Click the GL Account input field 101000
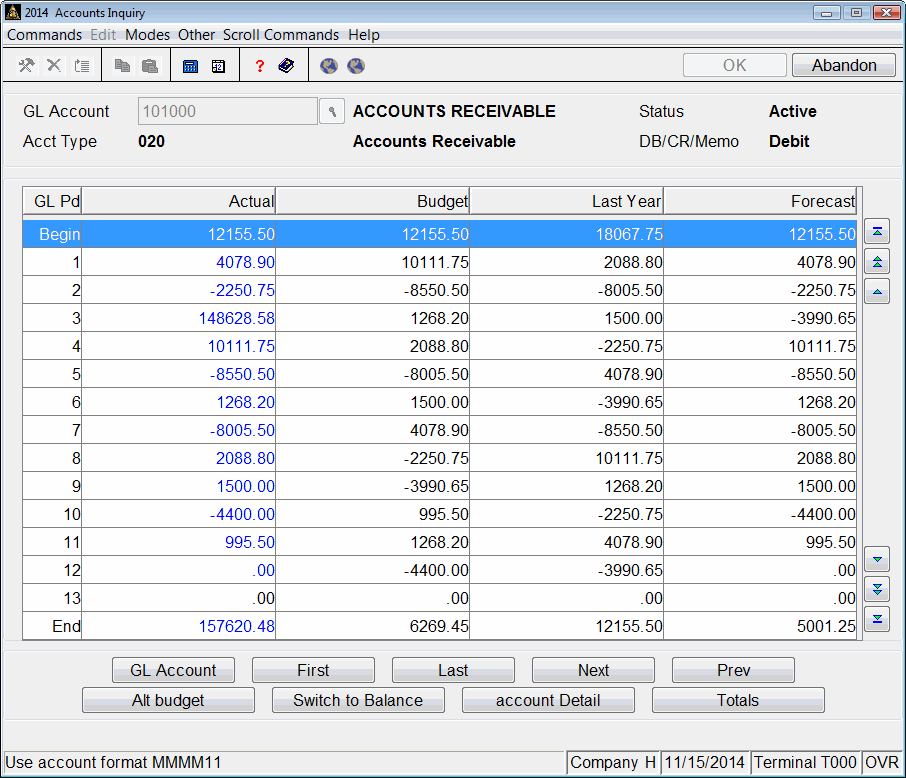Screen dimensions: 906x778 coord(228,111)
